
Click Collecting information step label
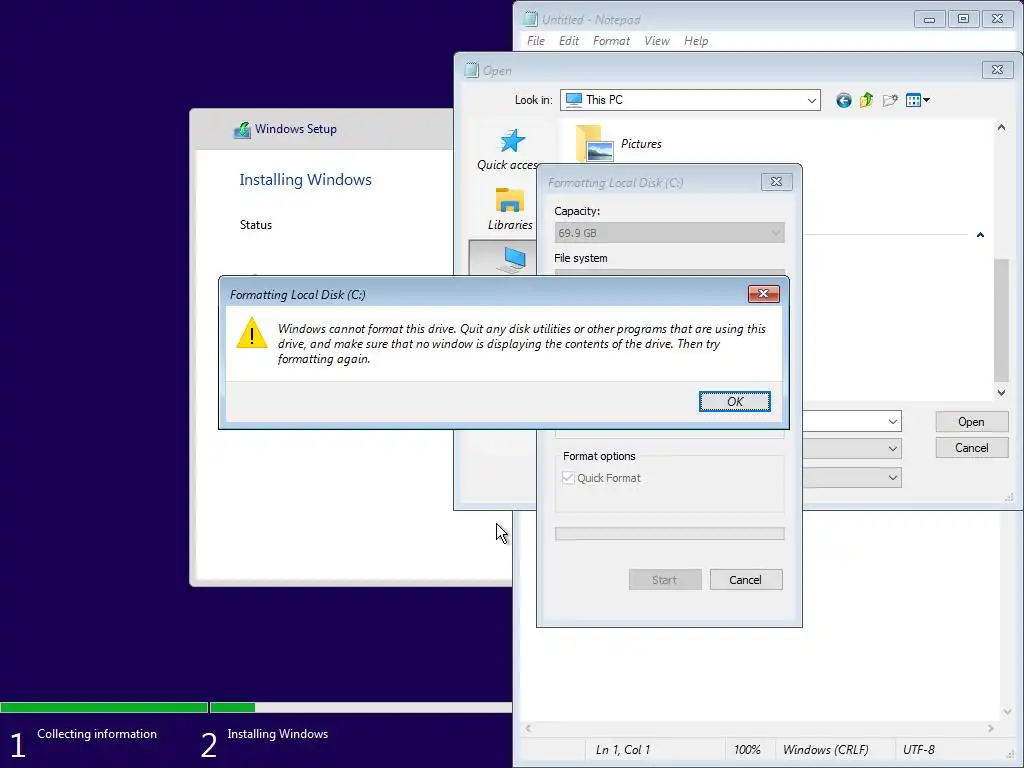pos(97,734)
